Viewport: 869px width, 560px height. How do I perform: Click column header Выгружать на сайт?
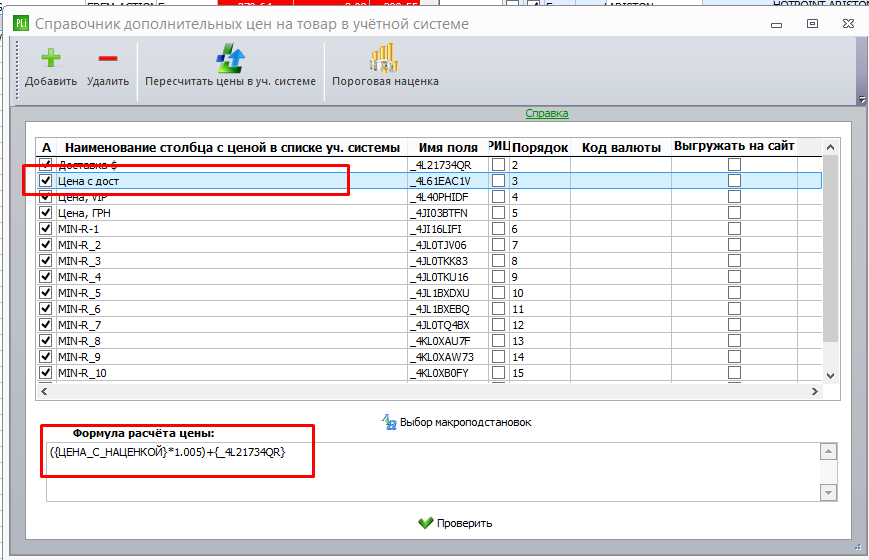click(734, 146)
